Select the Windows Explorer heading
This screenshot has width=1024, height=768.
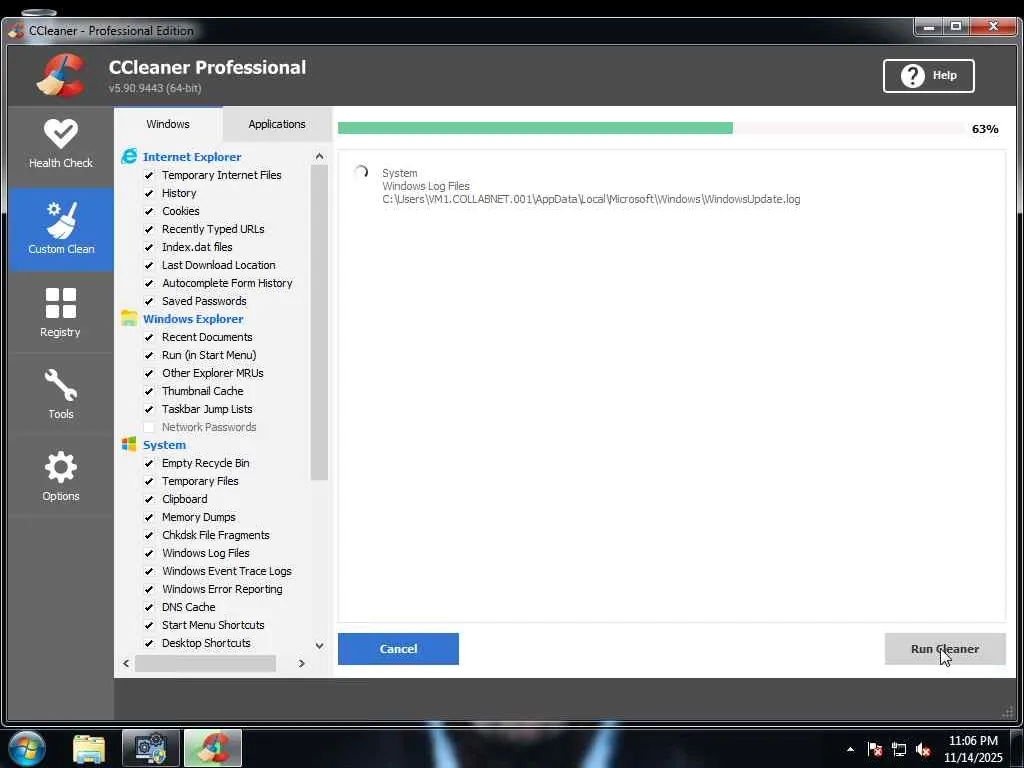193,319
